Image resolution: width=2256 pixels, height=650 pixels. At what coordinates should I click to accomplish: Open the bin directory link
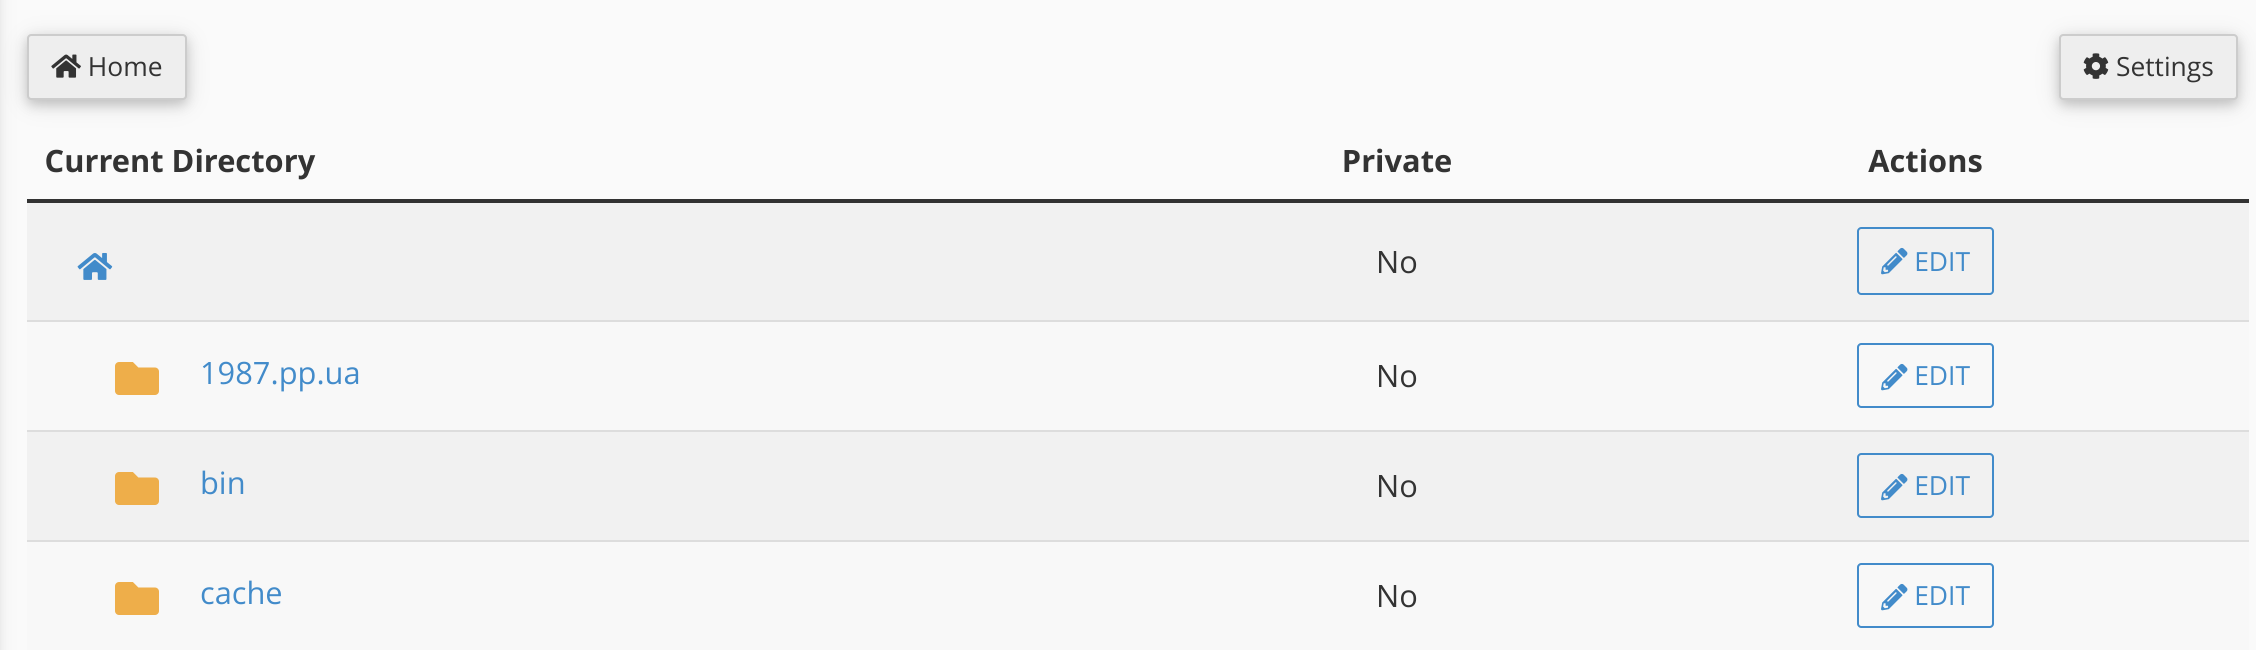(222, 484)
